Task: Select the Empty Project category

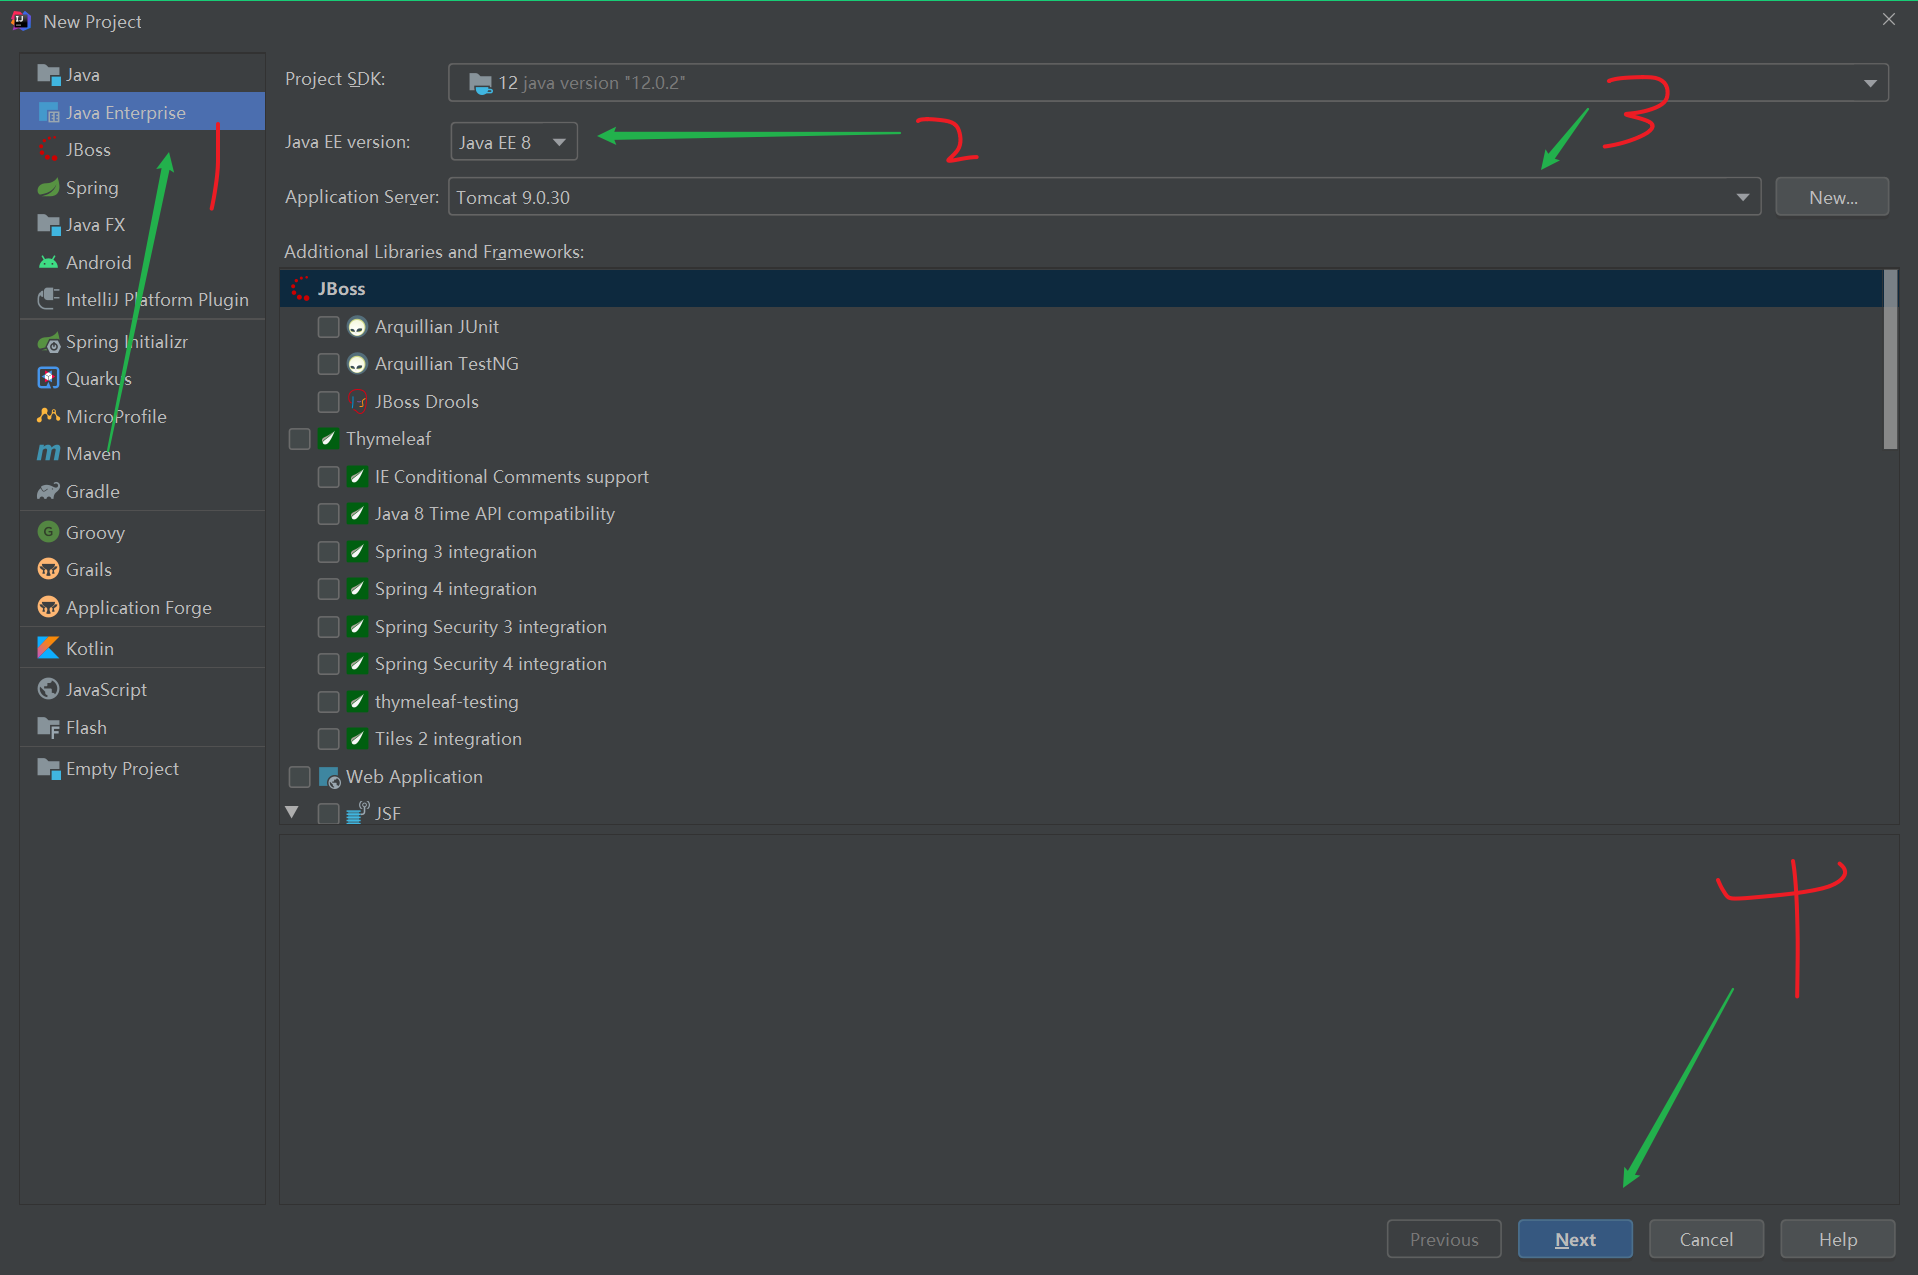Action: coord(142,769)
